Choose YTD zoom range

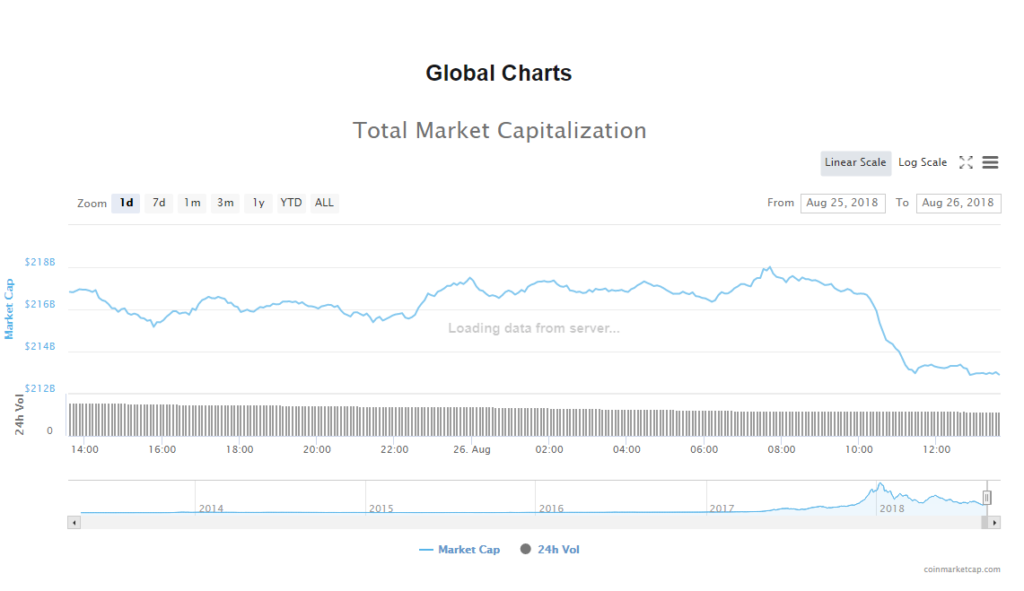291,203
